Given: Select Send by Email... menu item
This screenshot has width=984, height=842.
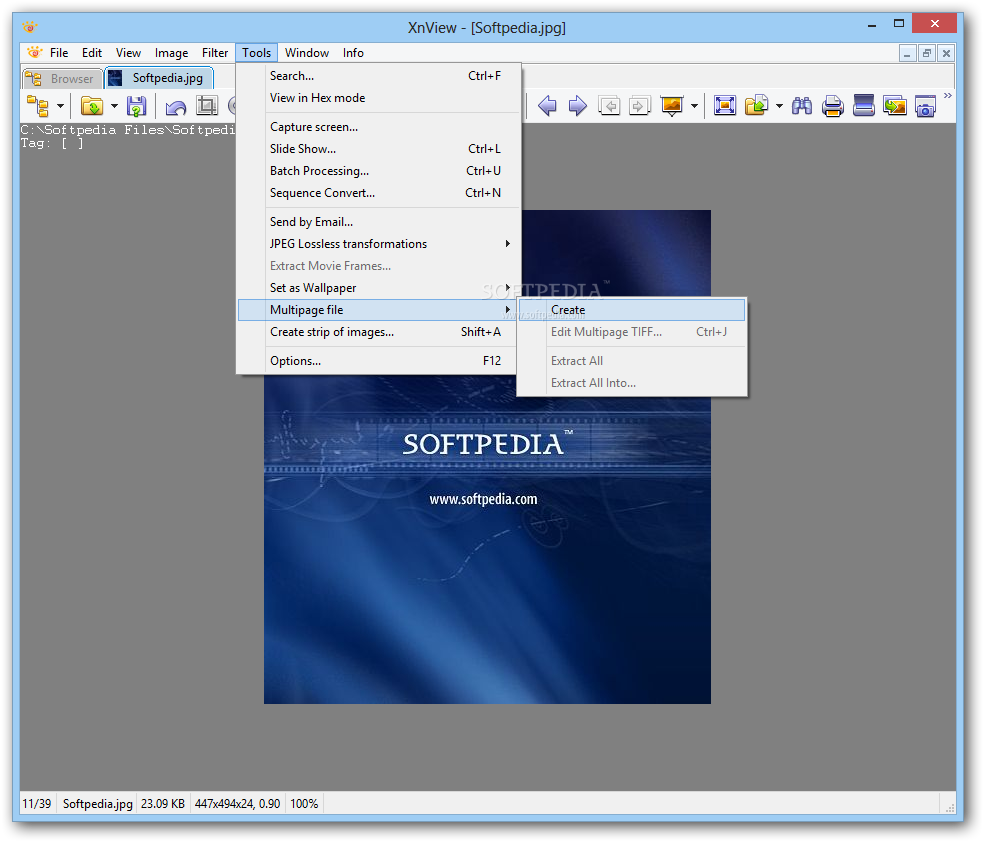Looking at the screenshot, I should (x=379, y=221).
